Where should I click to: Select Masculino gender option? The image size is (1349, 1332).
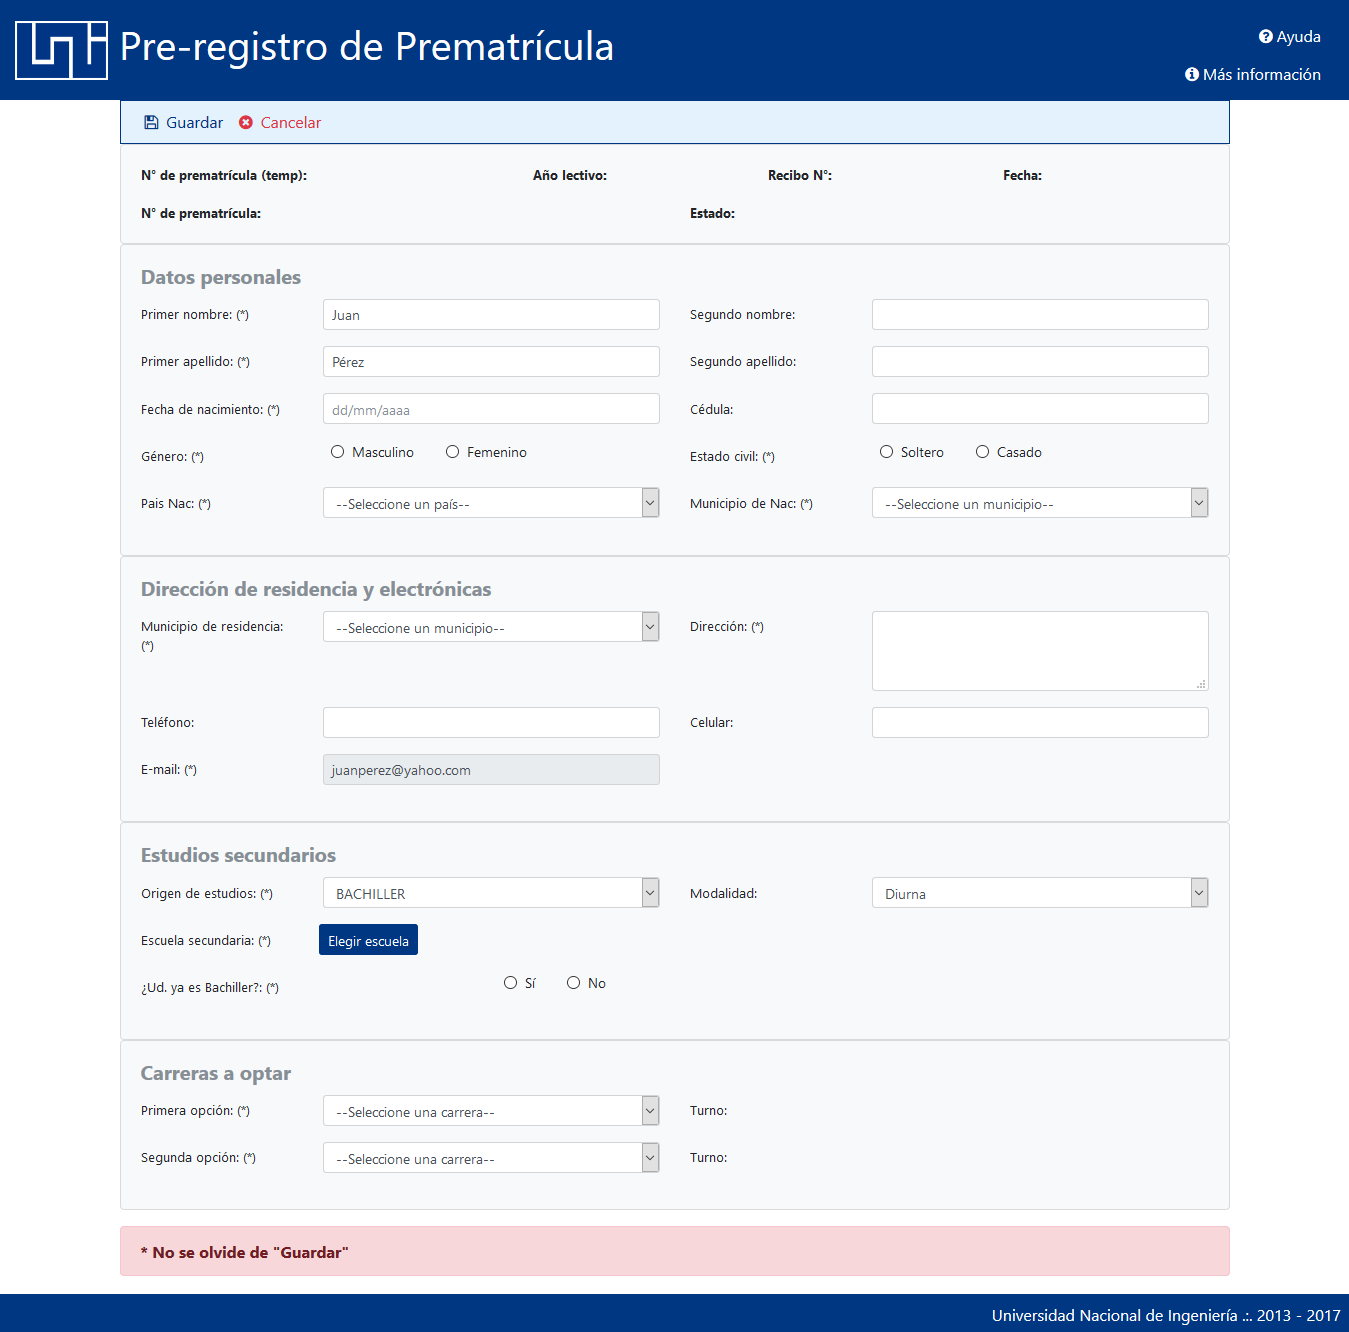click(338, 452)
